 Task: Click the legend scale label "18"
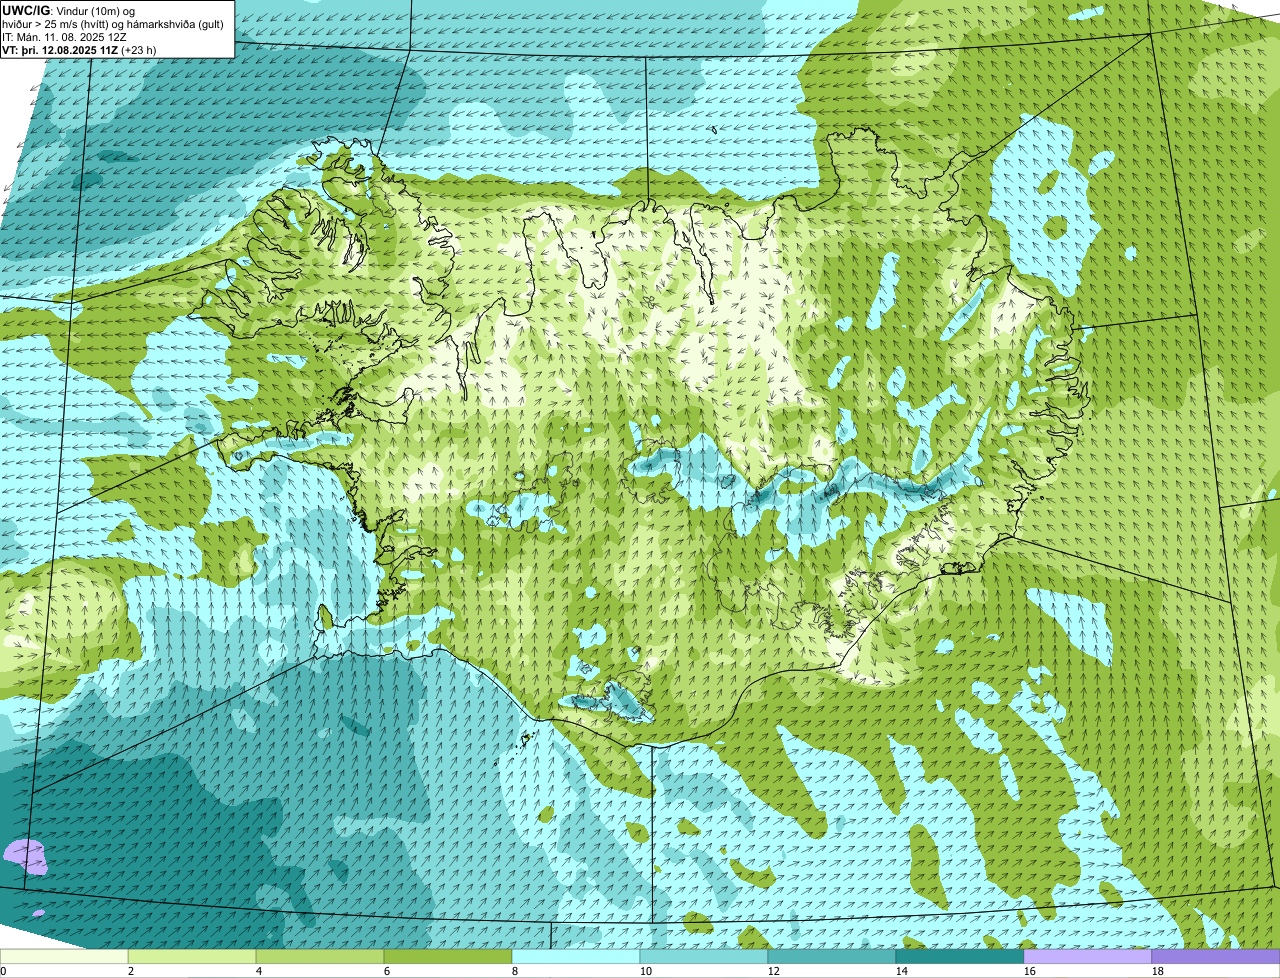click(1158, 971)
